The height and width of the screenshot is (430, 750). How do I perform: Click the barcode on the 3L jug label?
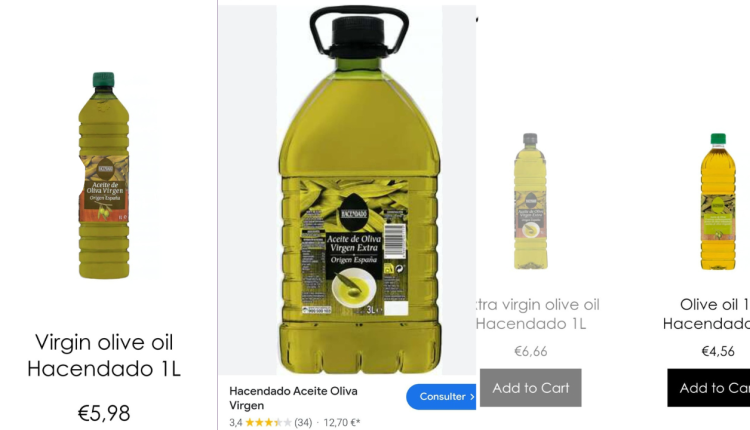tap(395, 242)
